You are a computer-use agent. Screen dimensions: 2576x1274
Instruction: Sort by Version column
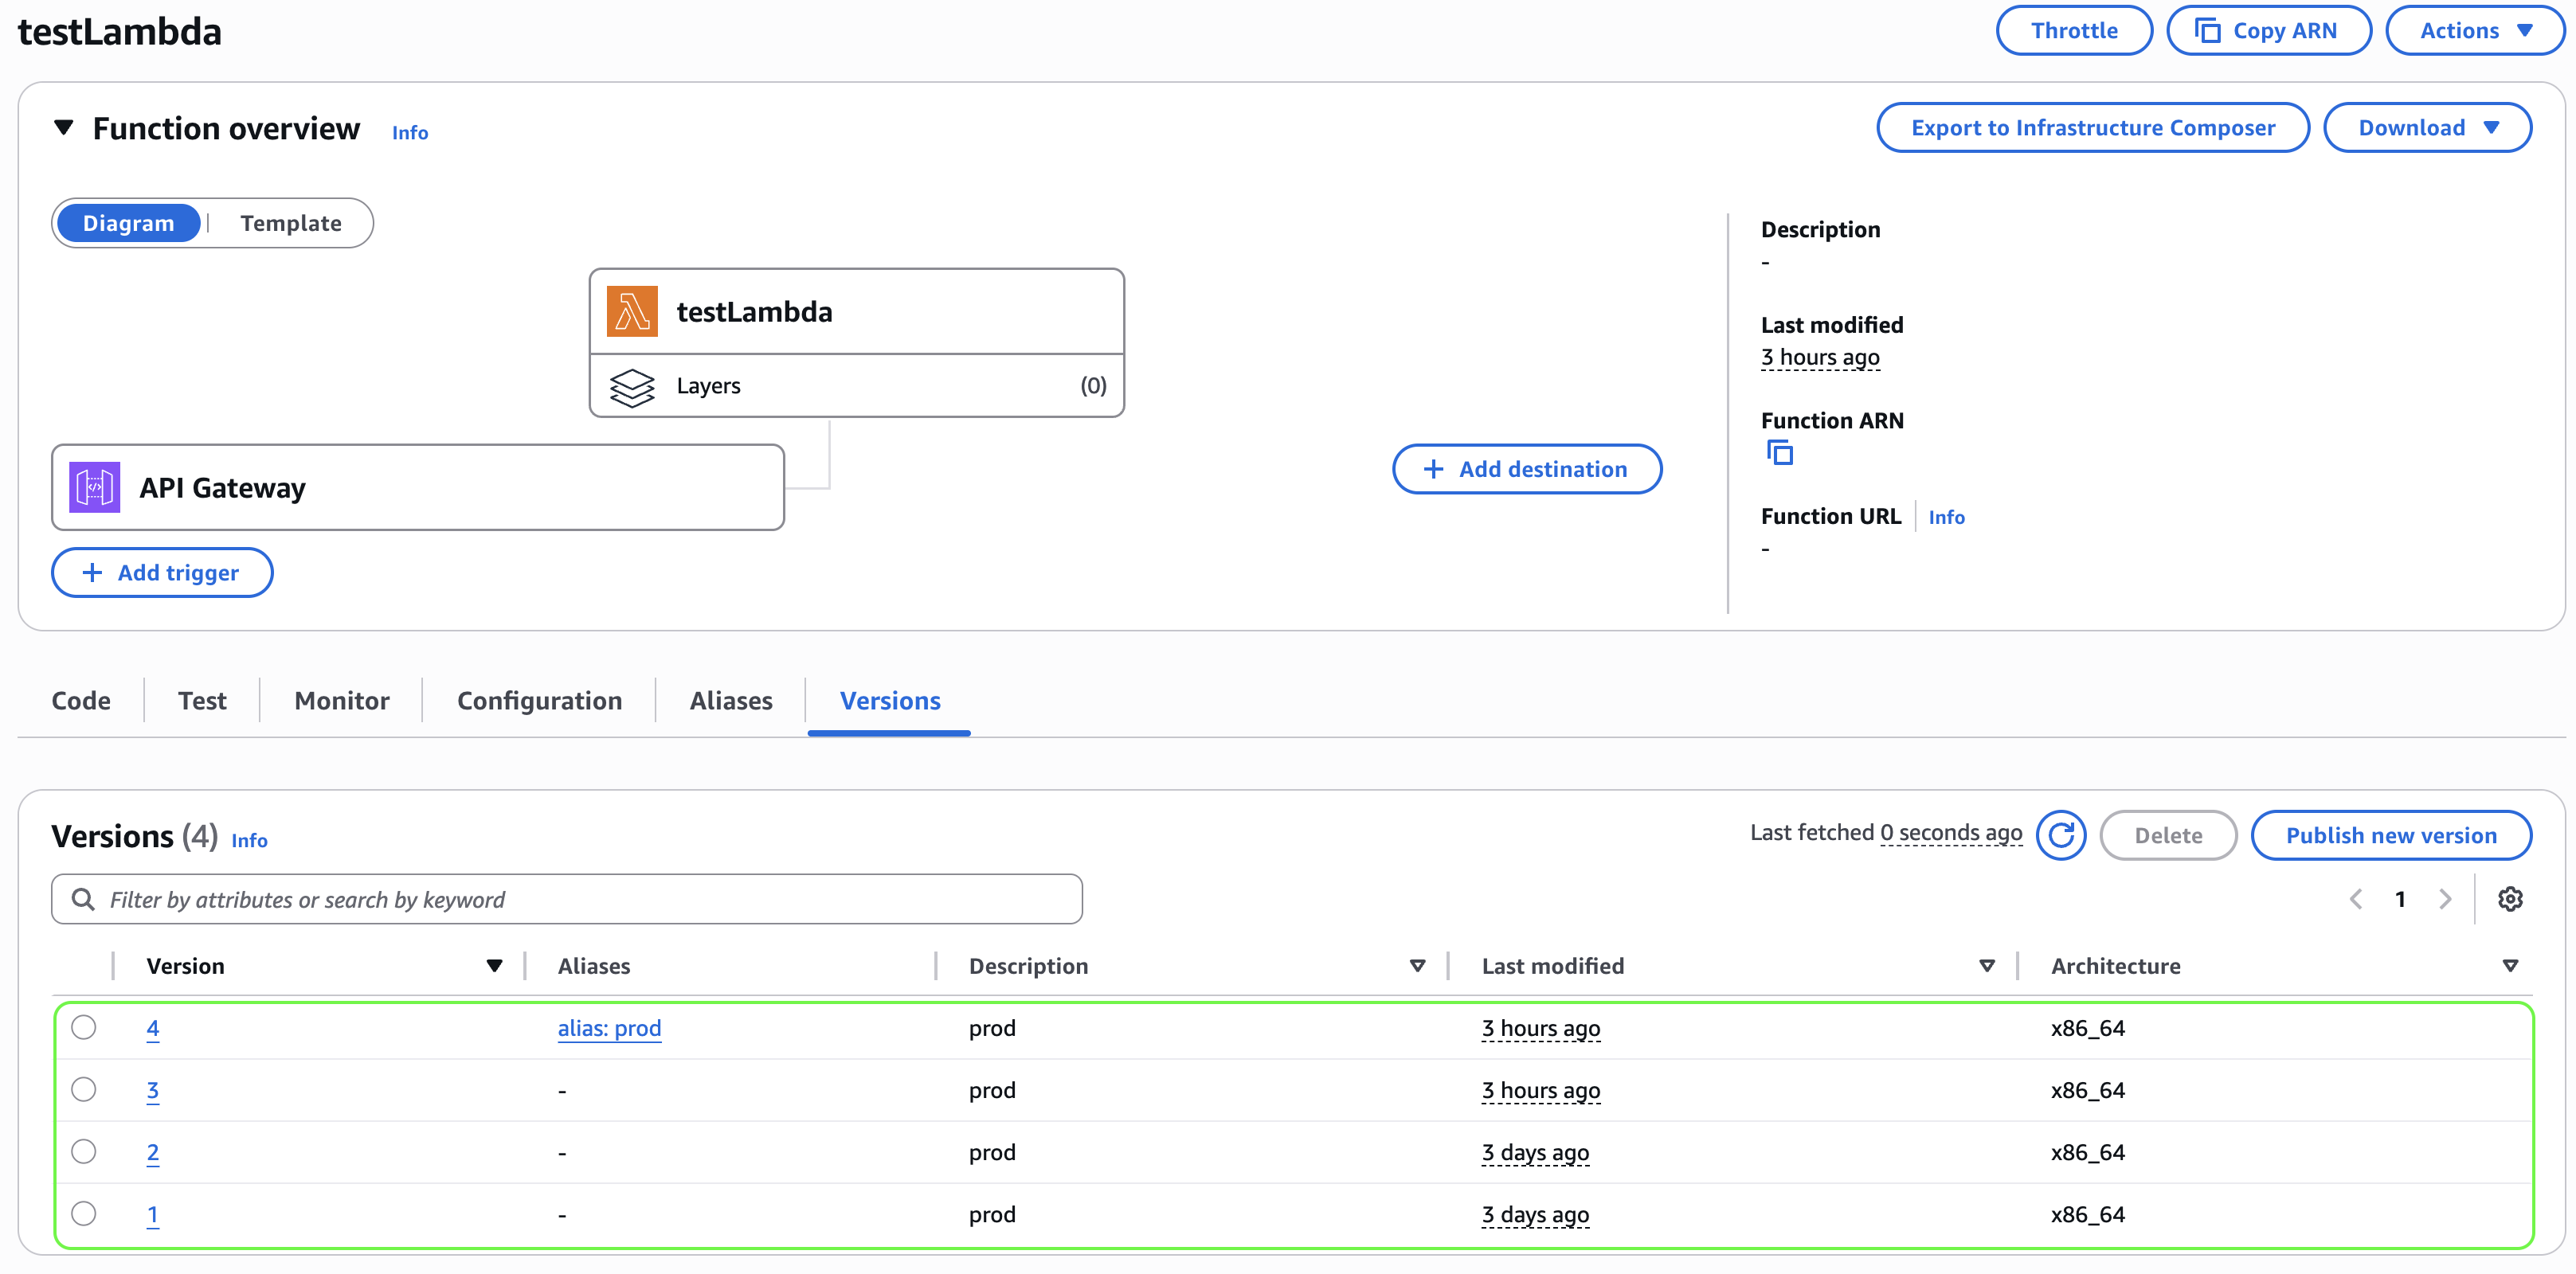pos(494,966)
